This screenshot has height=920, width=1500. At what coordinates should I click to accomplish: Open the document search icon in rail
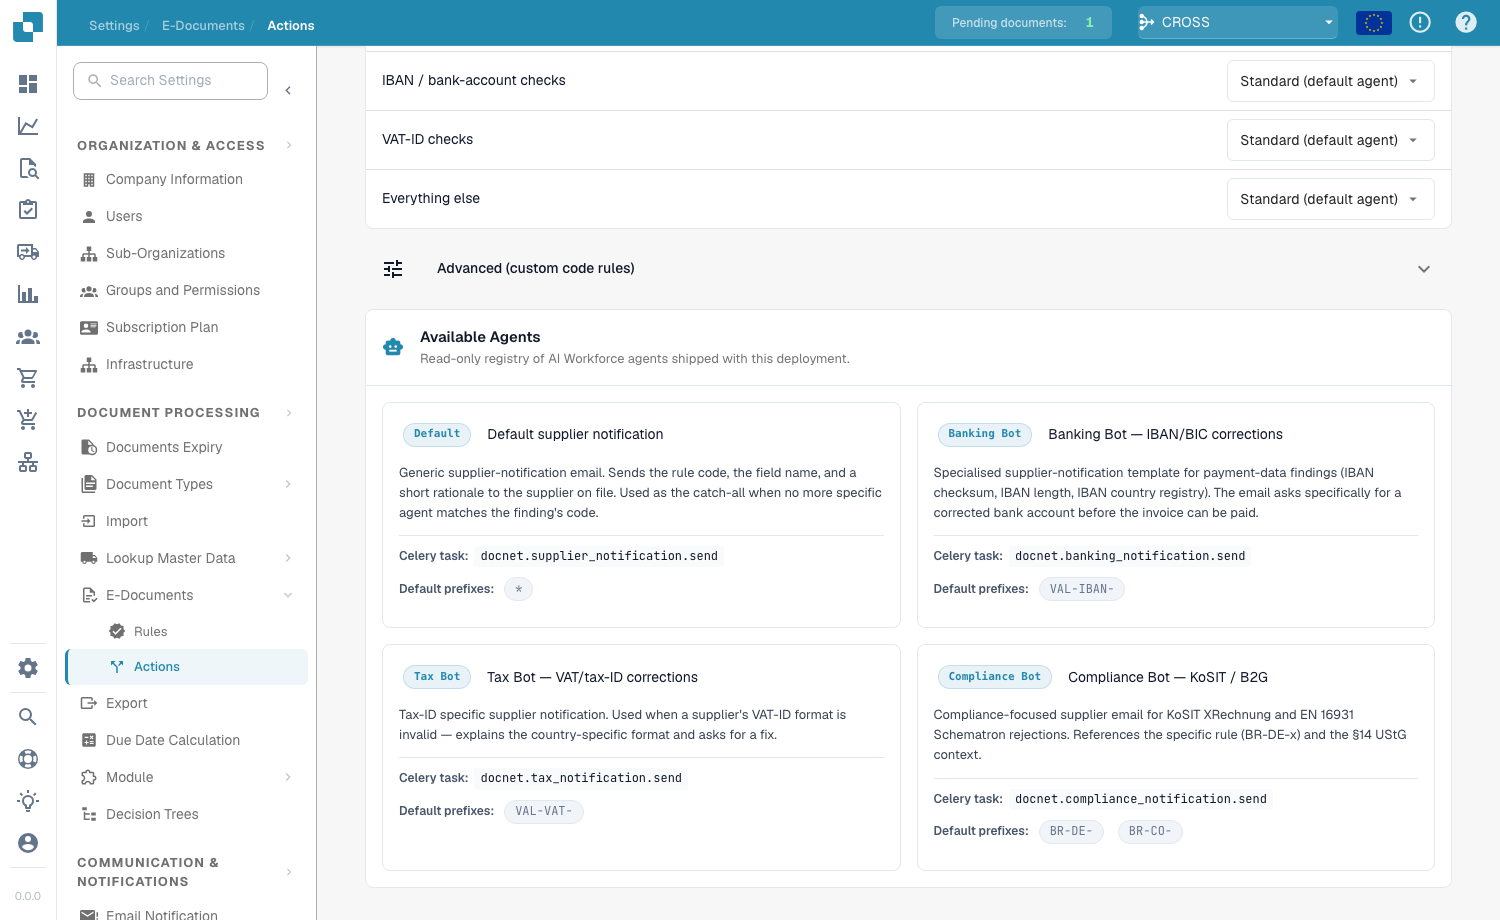(28, 168)
